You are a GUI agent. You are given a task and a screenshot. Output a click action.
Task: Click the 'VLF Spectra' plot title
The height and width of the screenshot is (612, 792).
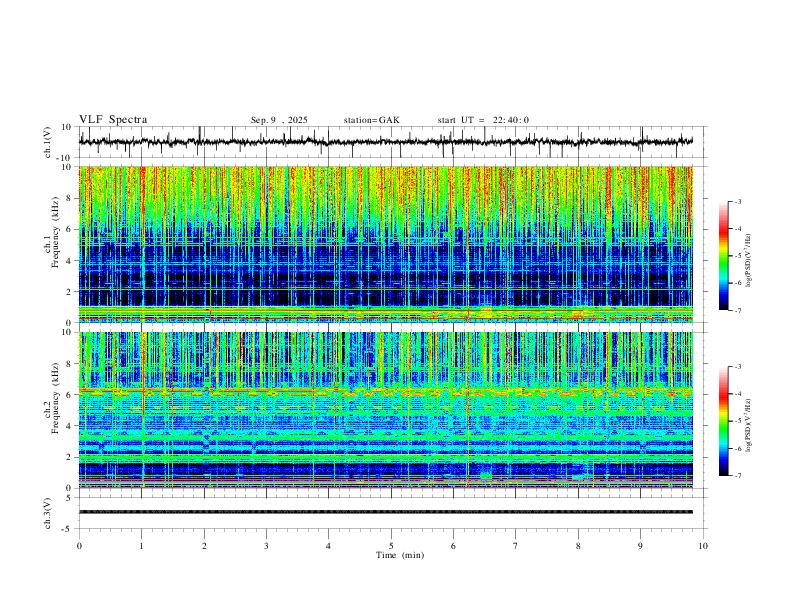click(x=113, y=120)
